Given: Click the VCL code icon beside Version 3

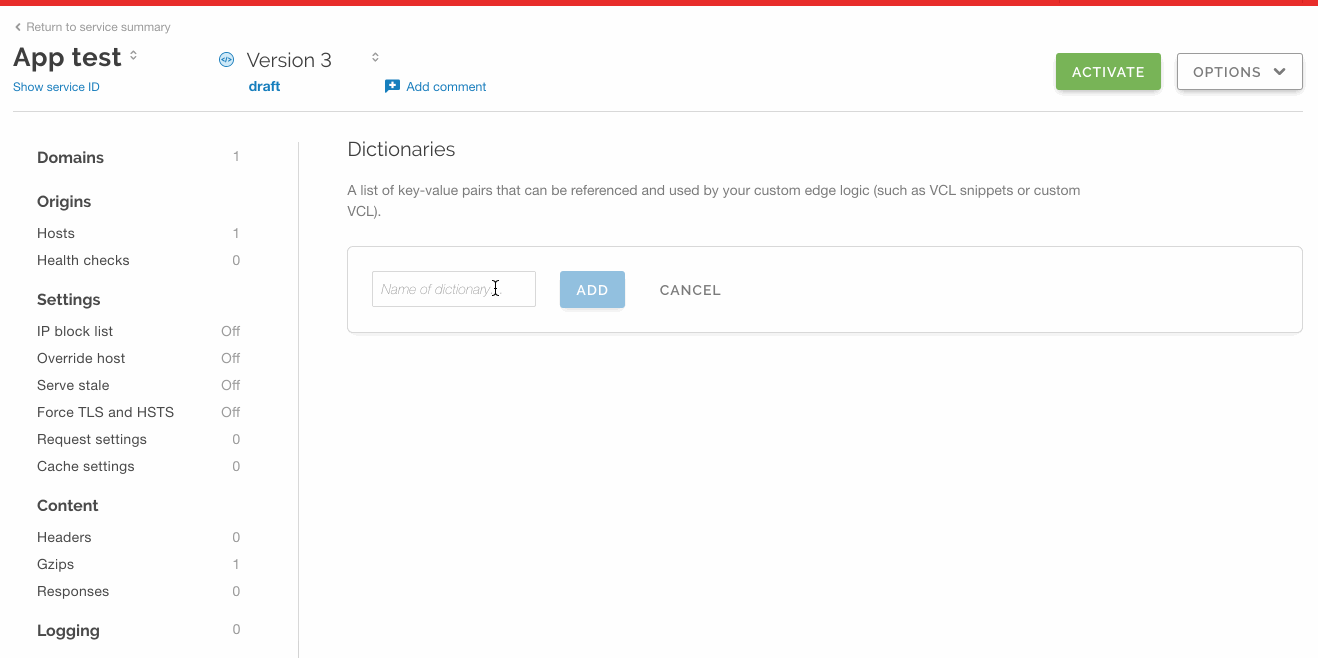Looking at the screenshot, I should click(226, 60).
